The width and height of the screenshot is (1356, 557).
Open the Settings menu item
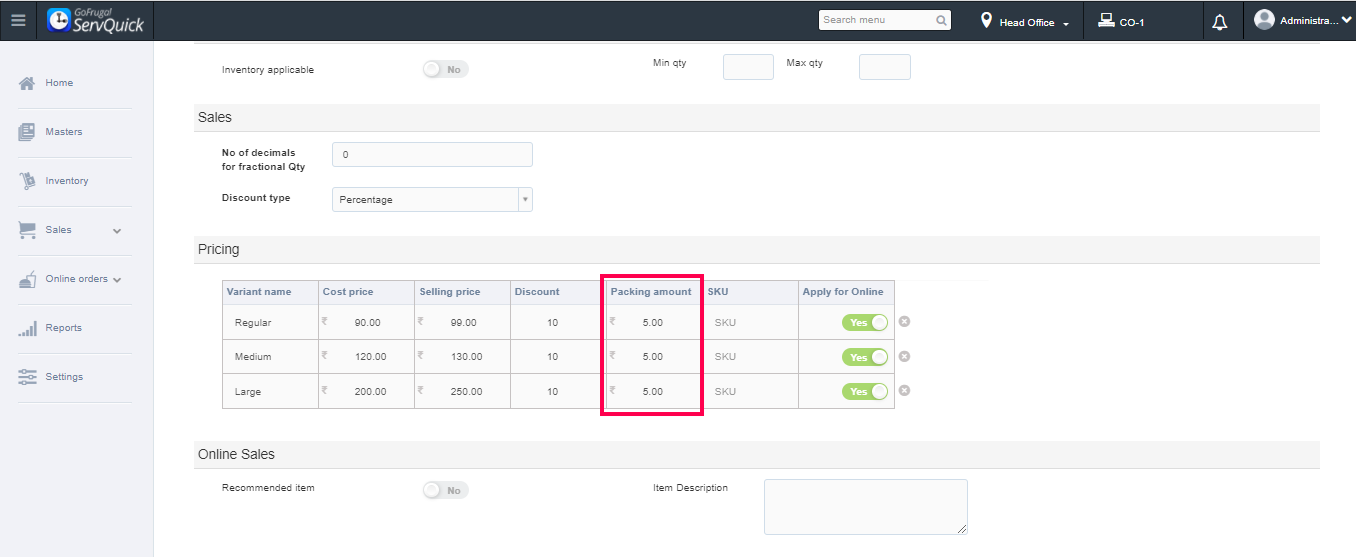click(x=64, y=377)
